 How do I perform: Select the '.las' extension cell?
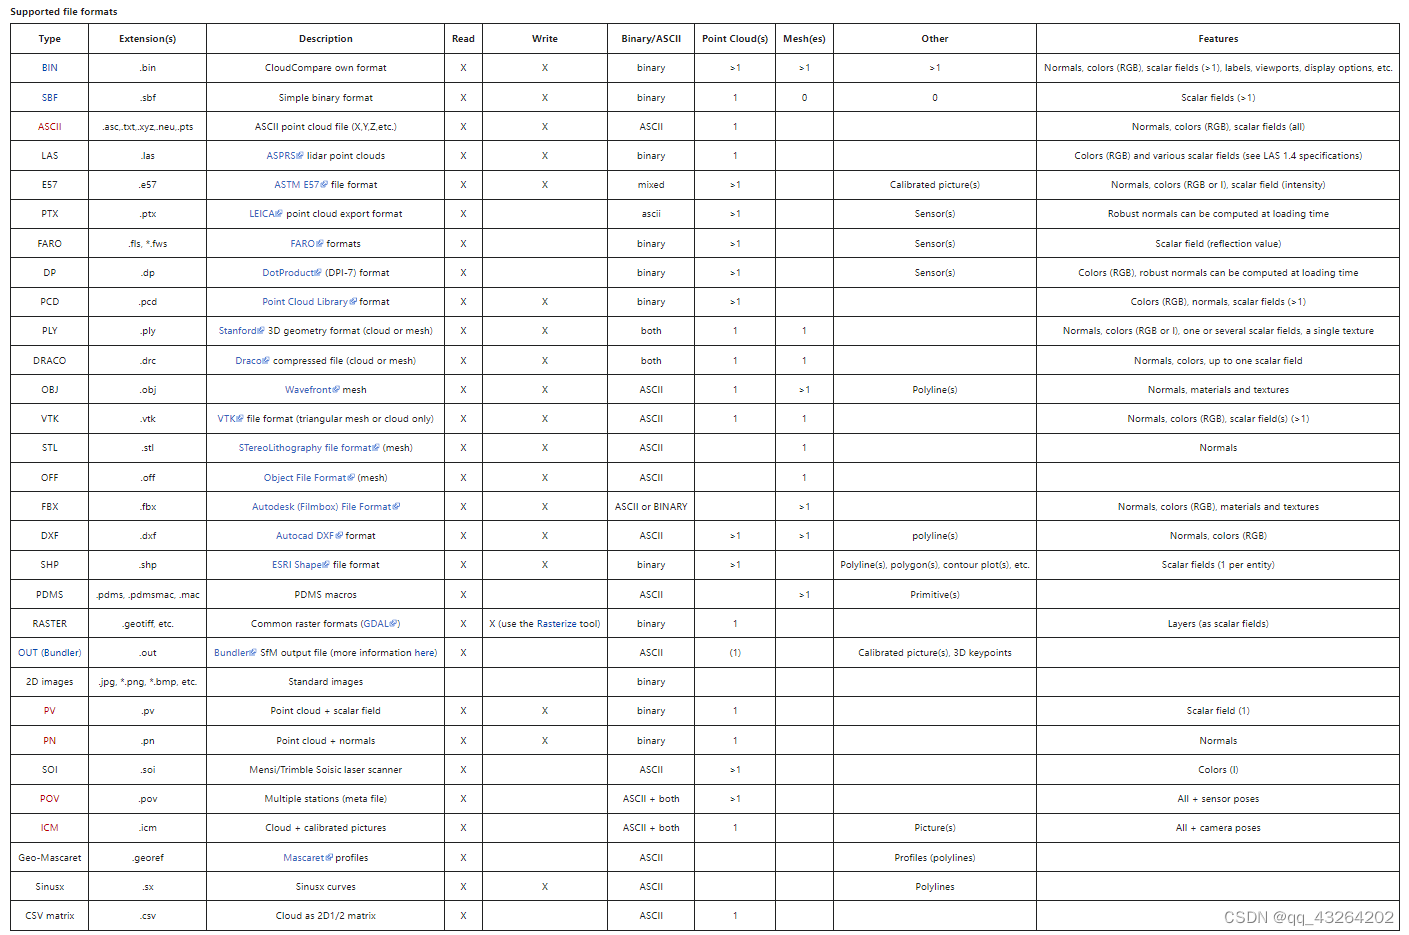click(148, 156)
